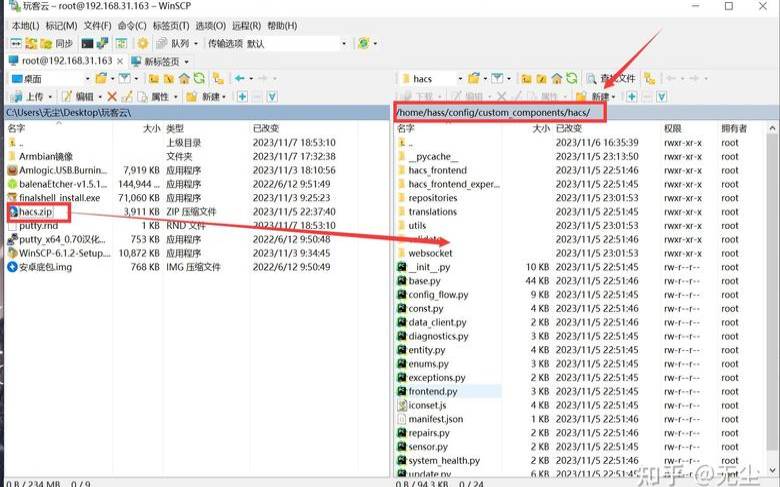
Task: Select config_flow.py in remote panel
Action: coord(438,294)
